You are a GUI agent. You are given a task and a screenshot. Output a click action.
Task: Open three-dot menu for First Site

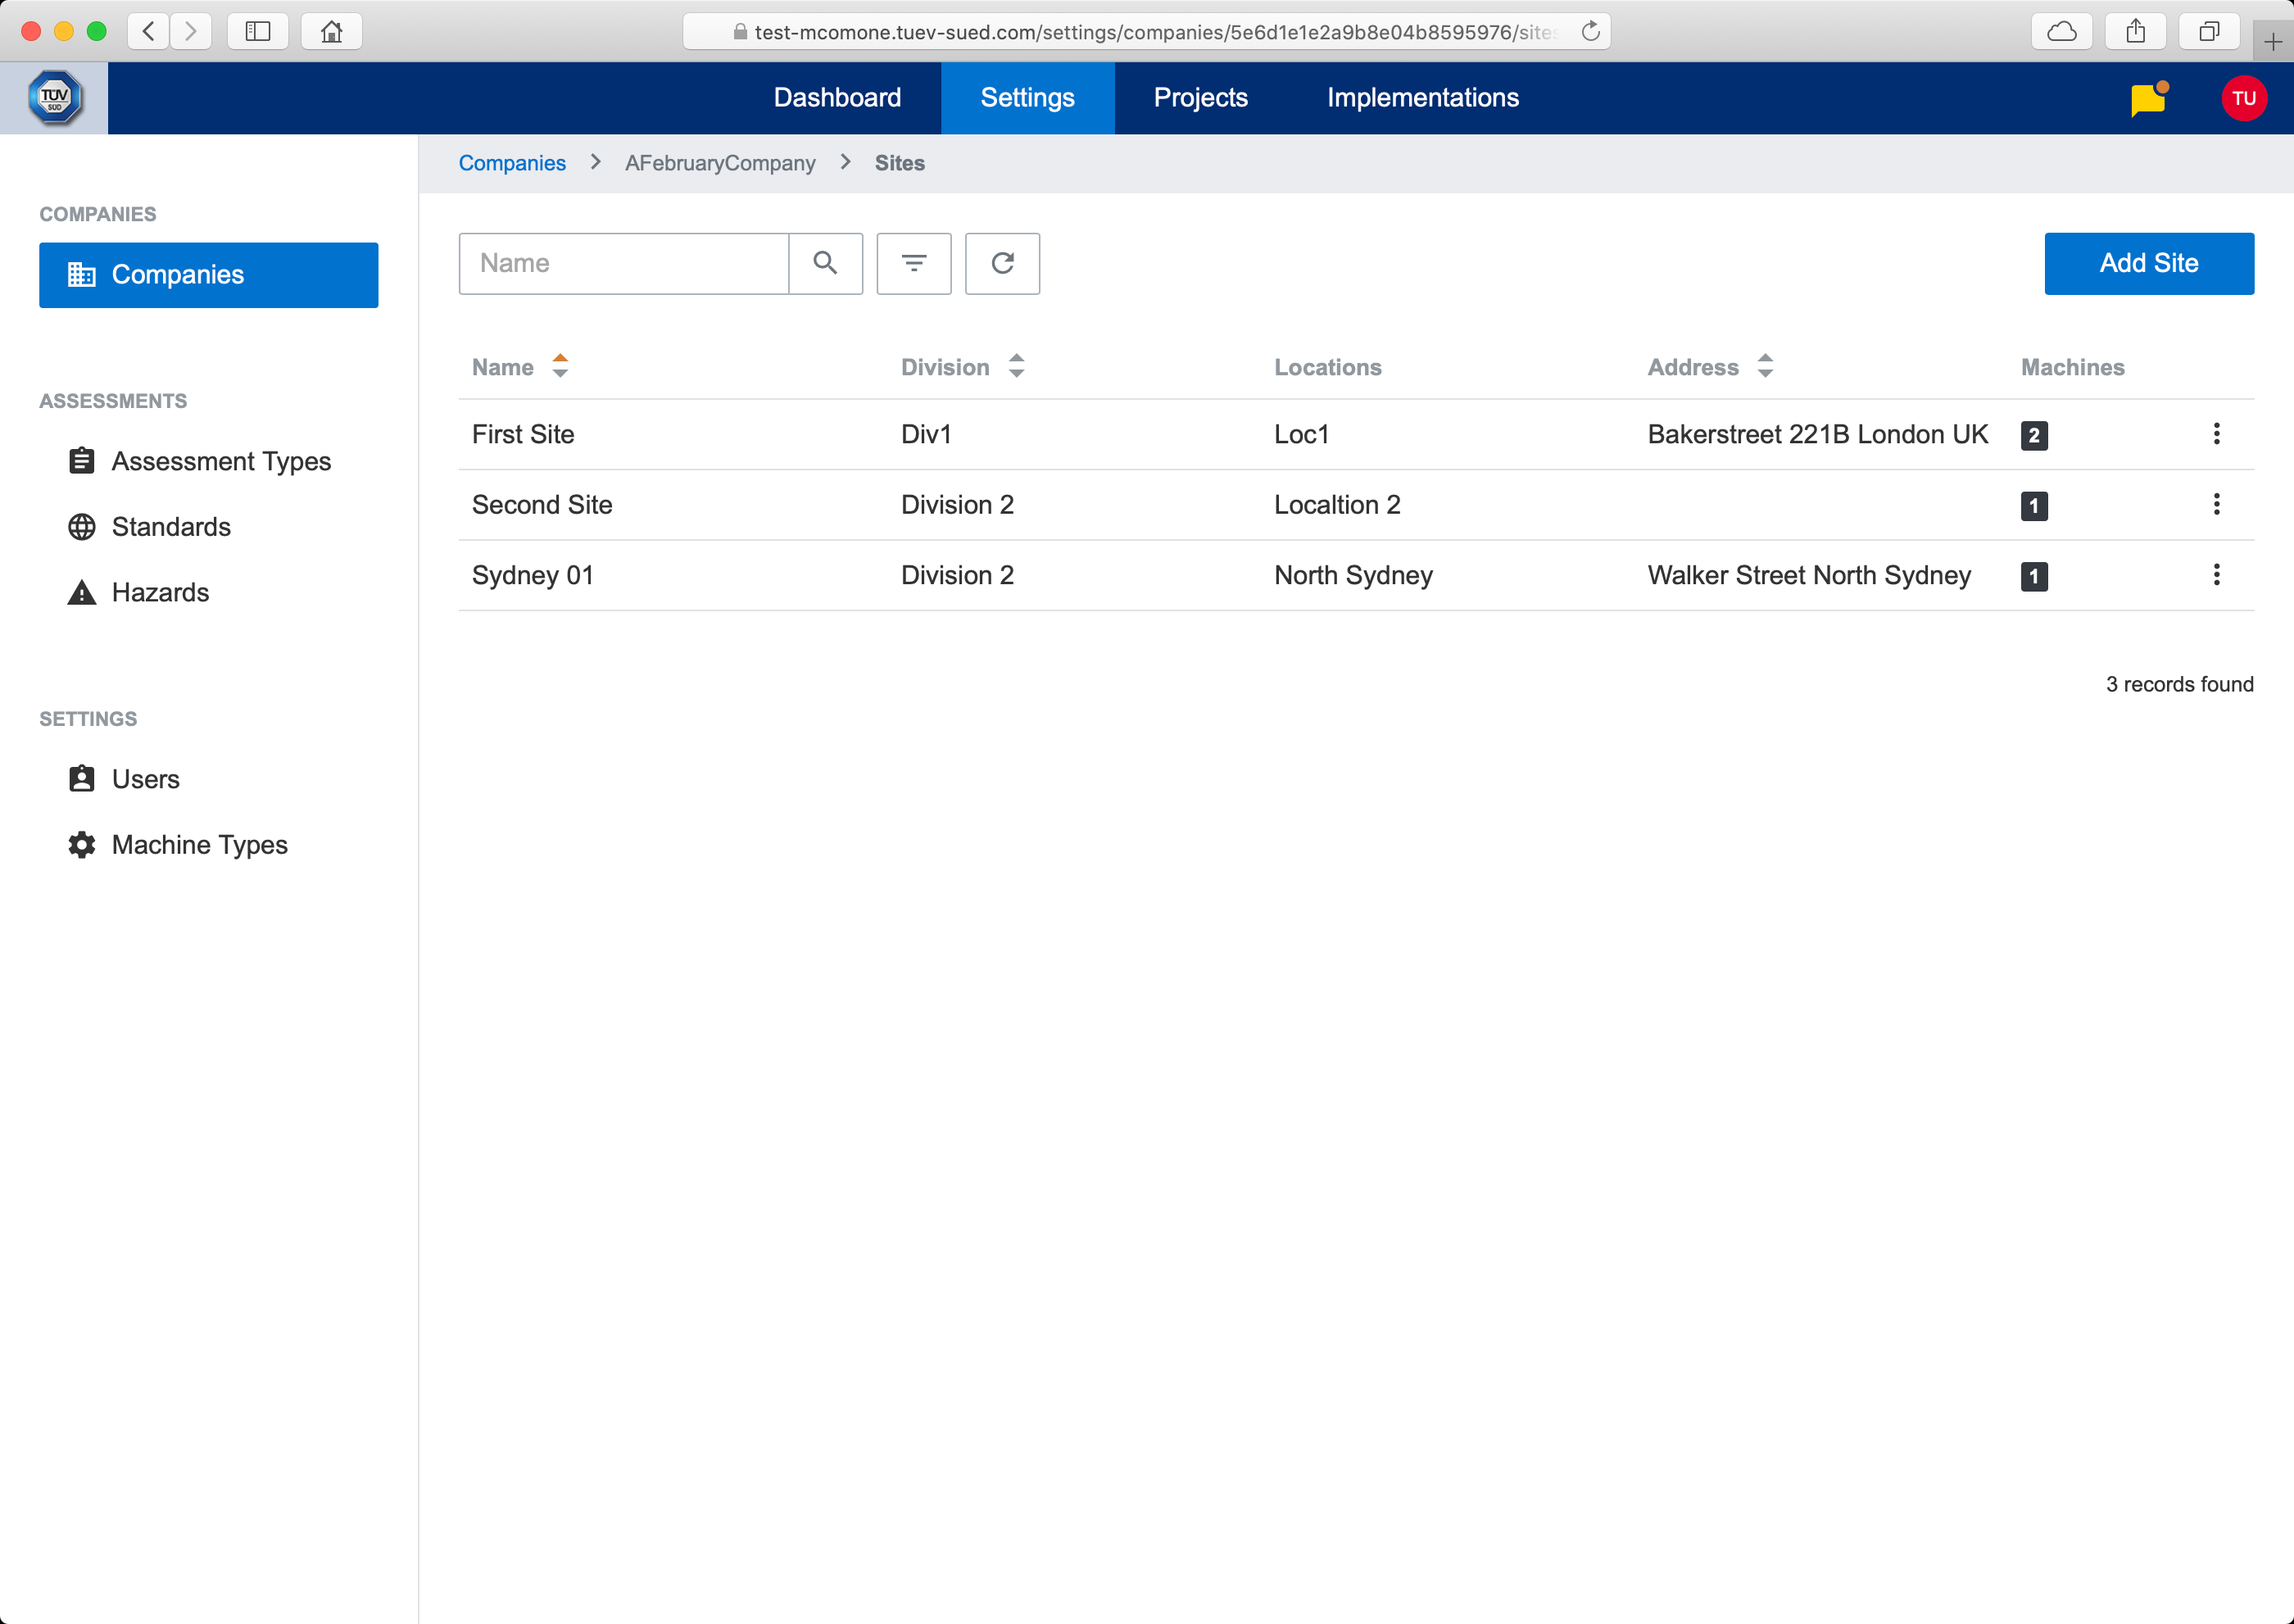pos(2216,434)
